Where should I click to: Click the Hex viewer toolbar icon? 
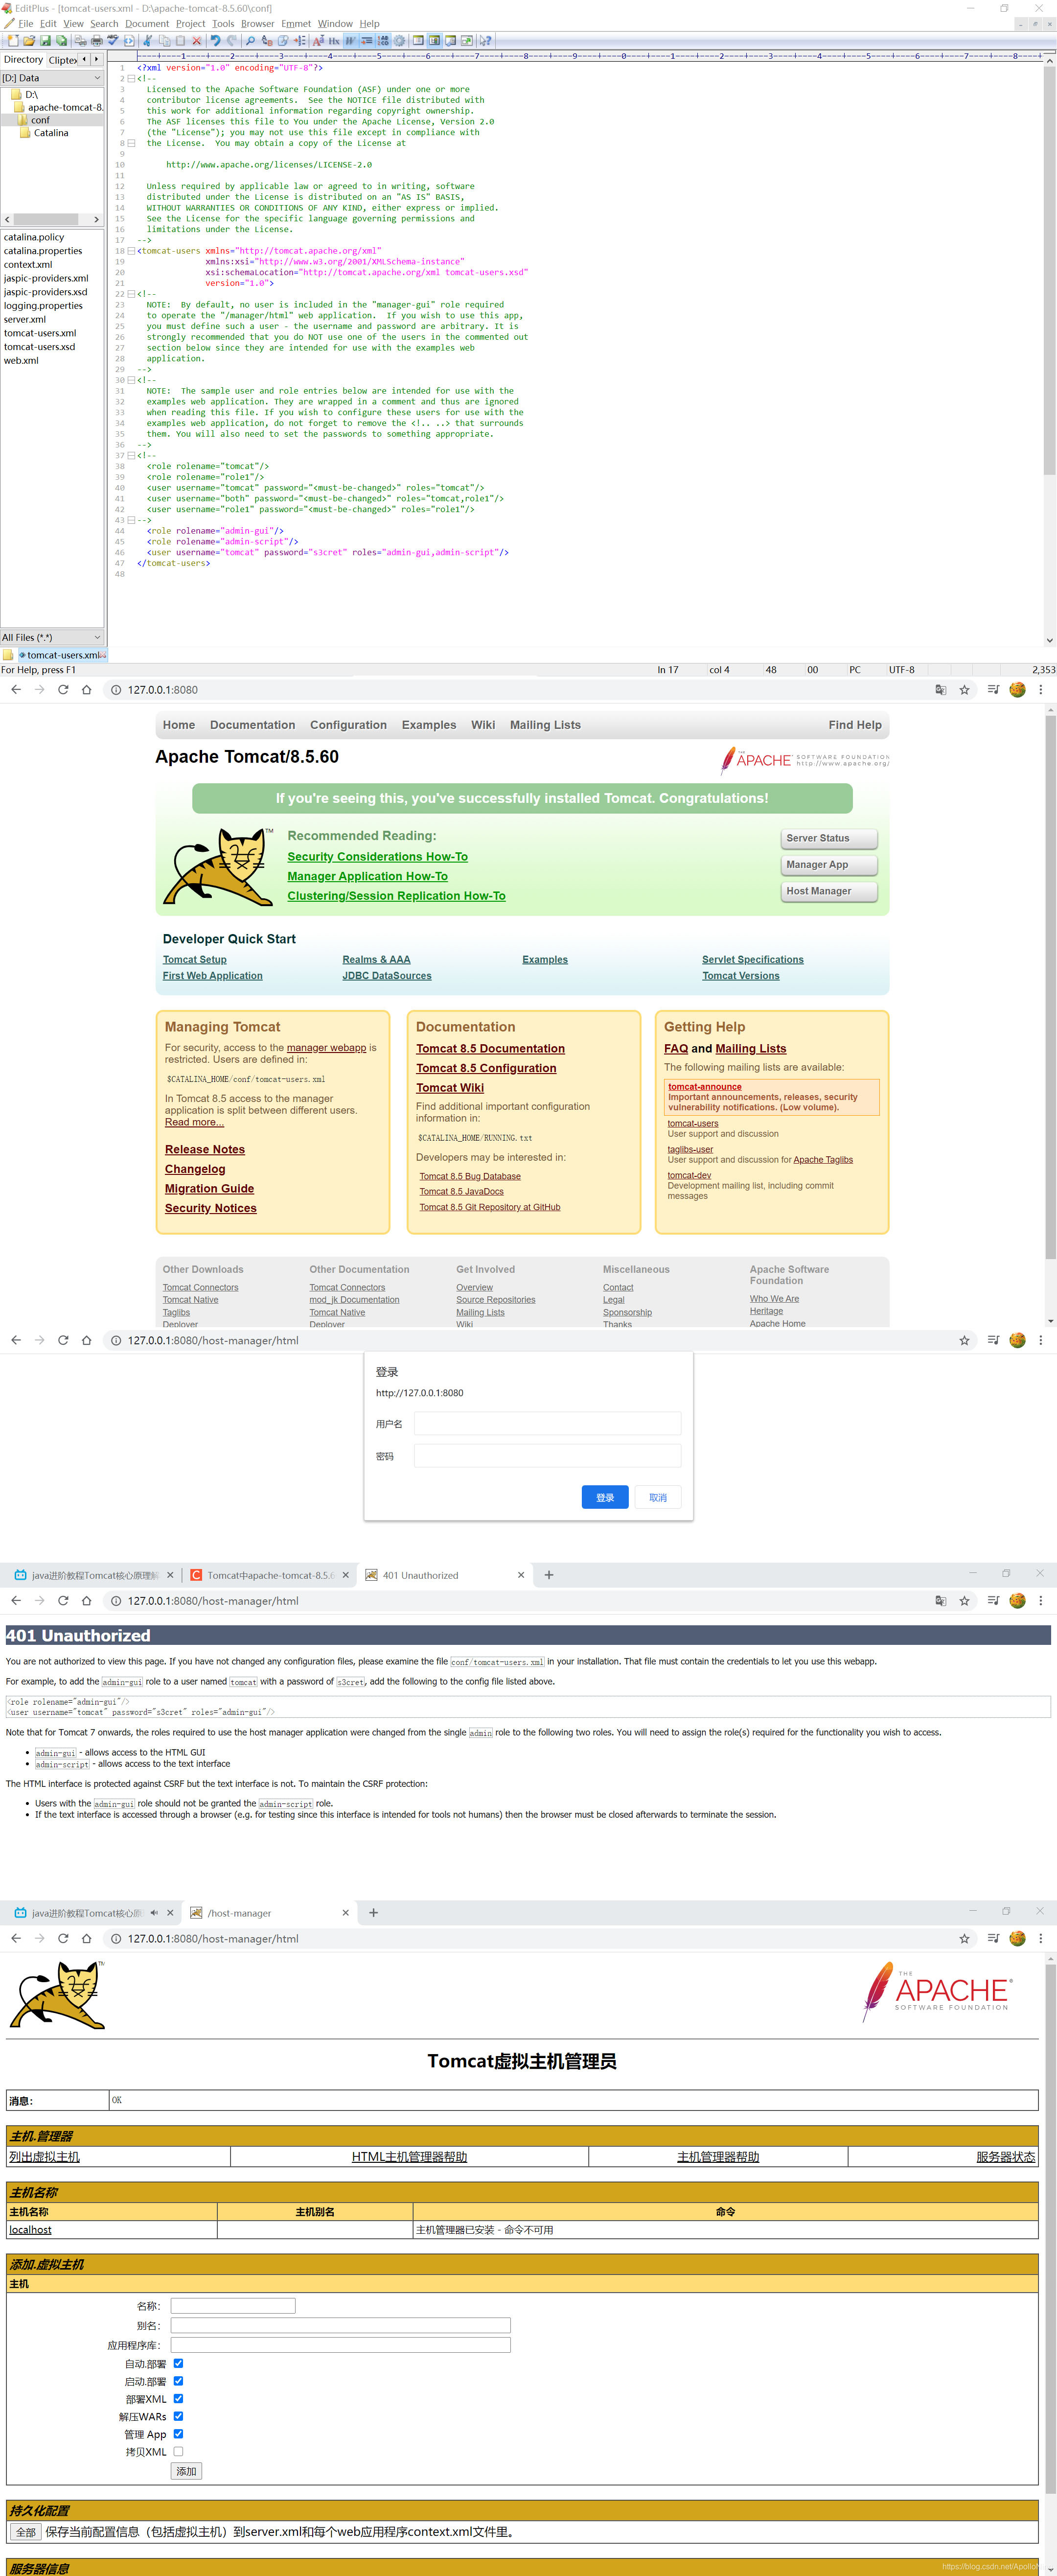[334, 41]
